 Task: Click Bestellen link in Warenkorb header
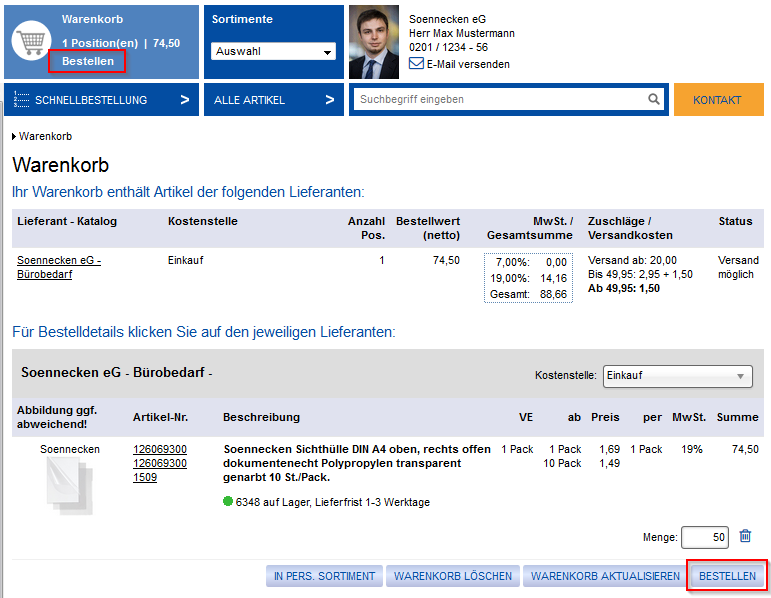click(x=88, y=61)
